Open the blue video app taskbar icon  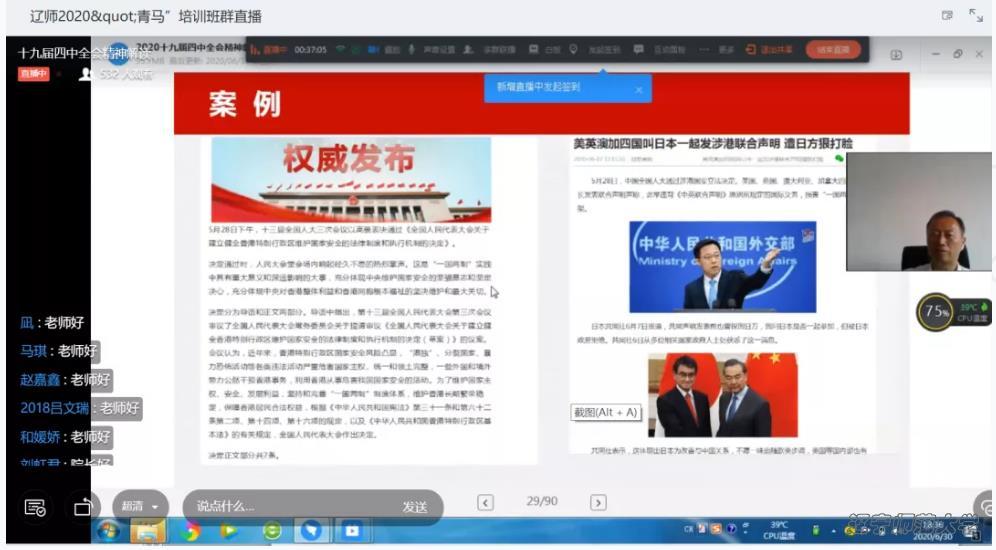coord(352,531)
